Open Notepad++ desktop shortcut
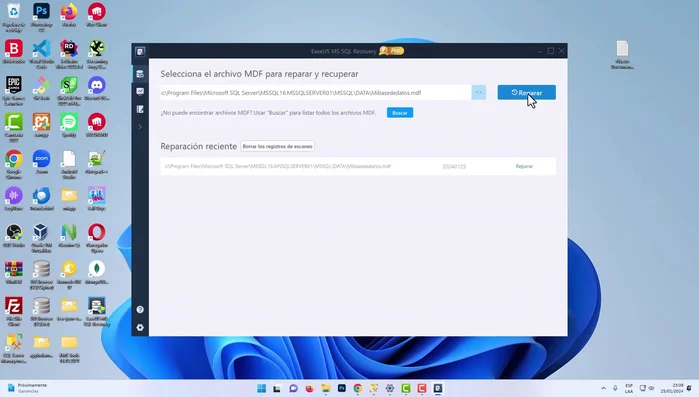The height and width of the screenshot is (397, 699). [x=97, y=162]
